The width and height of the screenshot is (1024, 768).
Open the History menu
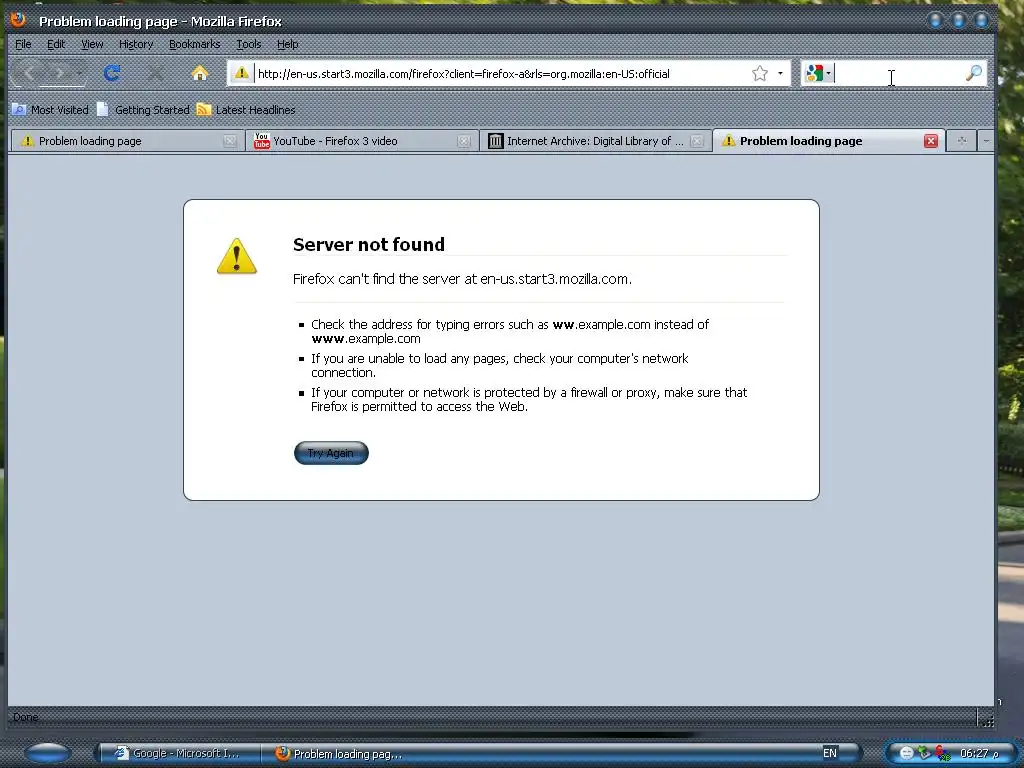(136, 44)
